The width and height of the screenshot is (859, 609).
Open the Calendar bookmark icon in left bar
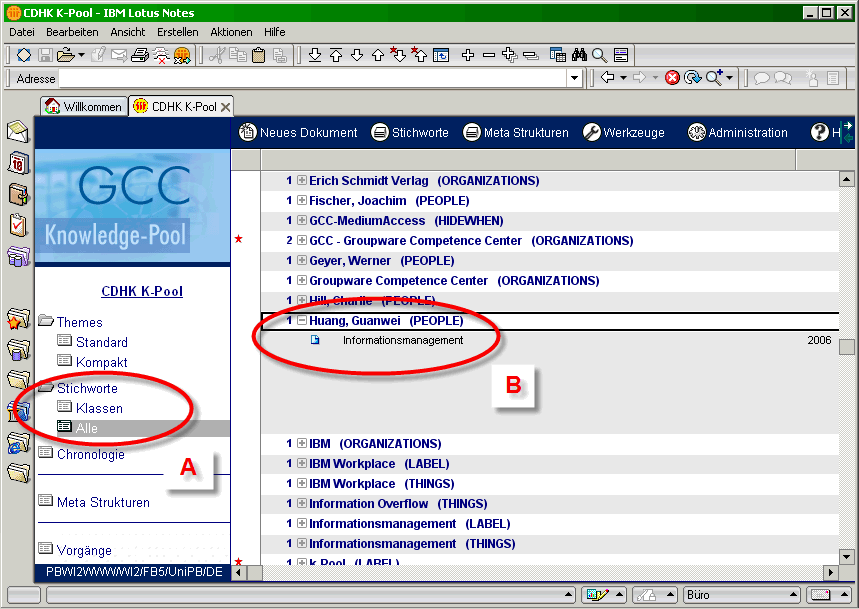18,163
